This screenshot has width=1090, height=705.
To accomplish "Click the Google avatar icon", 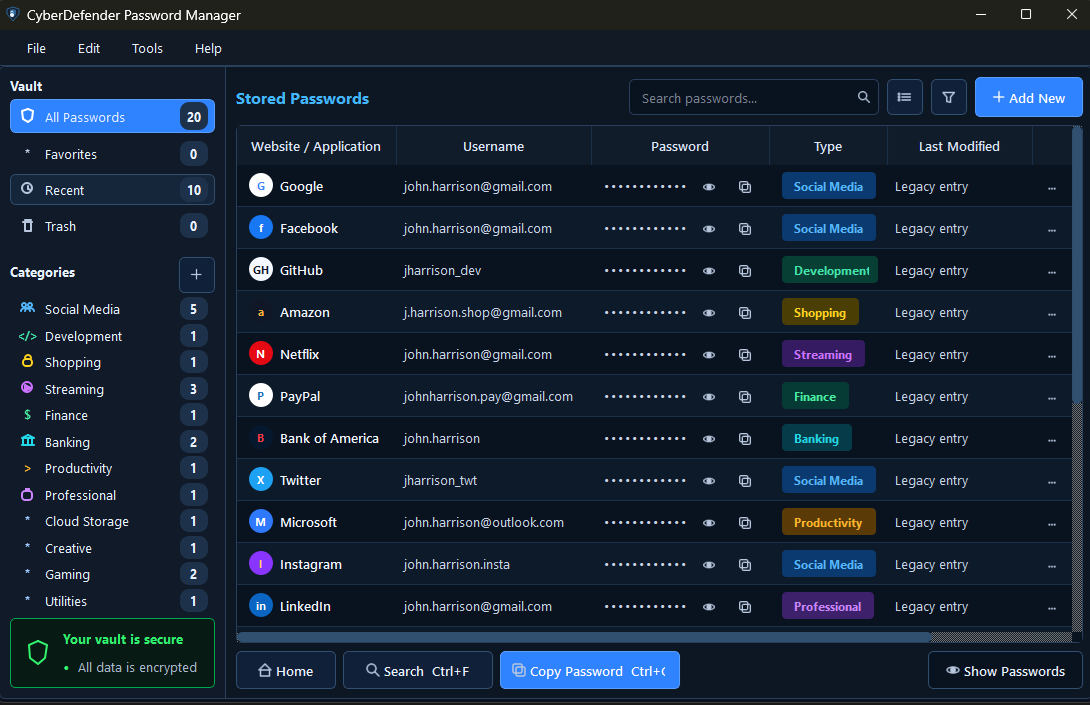I will (x=261, y=186).
